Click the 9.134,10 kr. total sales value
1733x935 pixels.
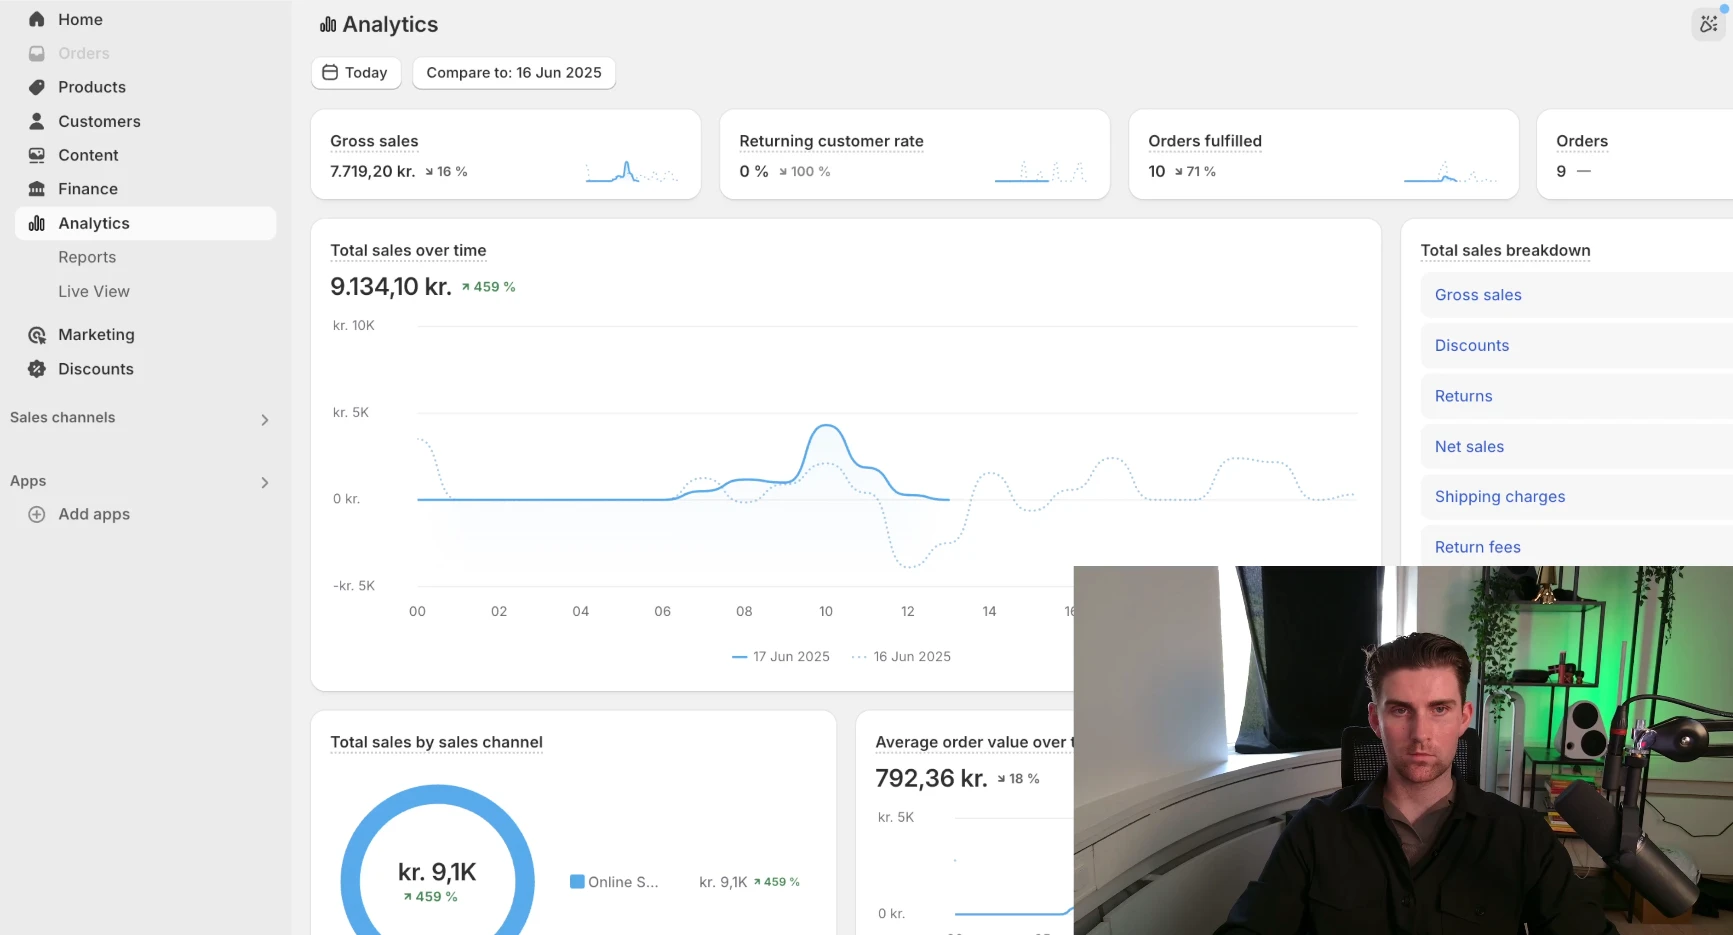(x=391, y=287)
